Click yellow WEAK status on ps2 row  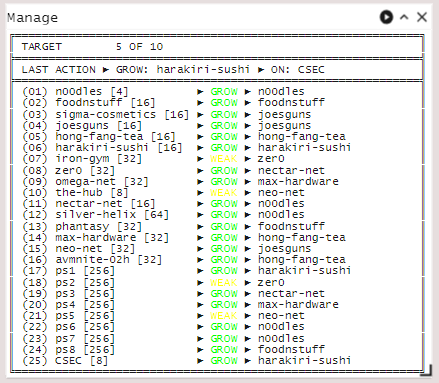tap(224, 283)
